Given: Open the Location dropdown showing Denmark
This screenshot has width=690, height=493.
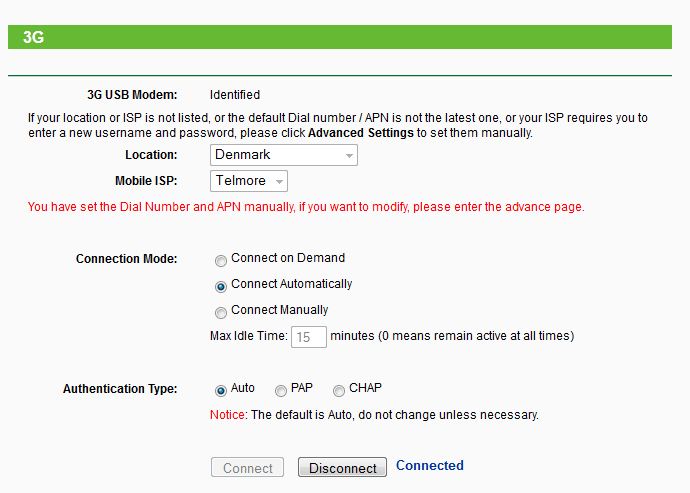Looking at the screenshot, I should pyautogui.click(x=284, y=155).
